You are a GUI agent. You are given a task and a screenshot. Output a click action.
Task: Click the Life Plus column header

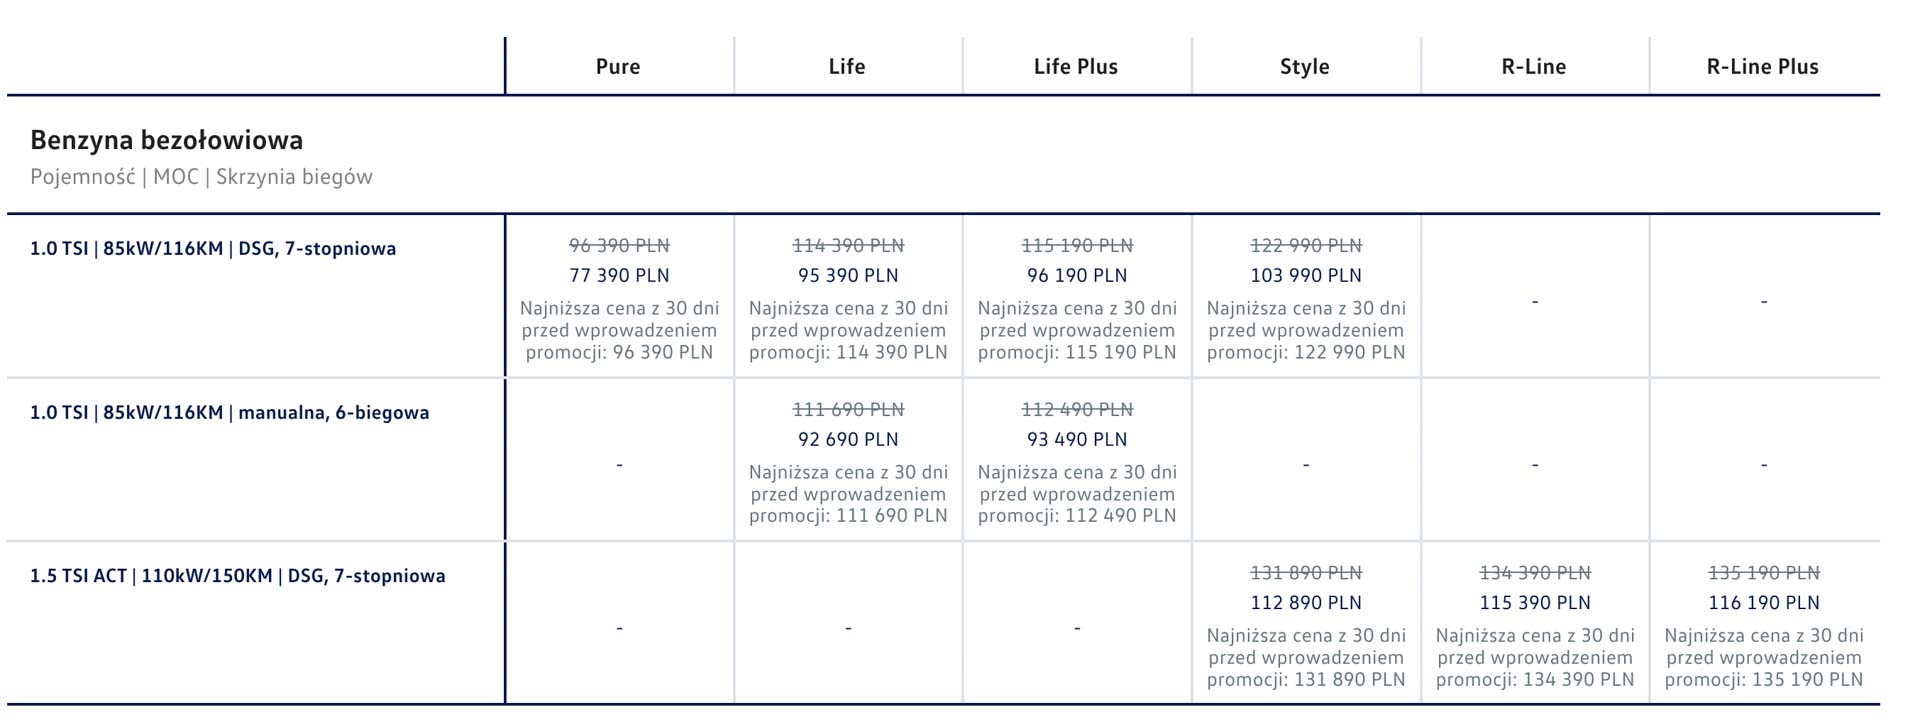pyautogui.click(x=1076, y=67)
